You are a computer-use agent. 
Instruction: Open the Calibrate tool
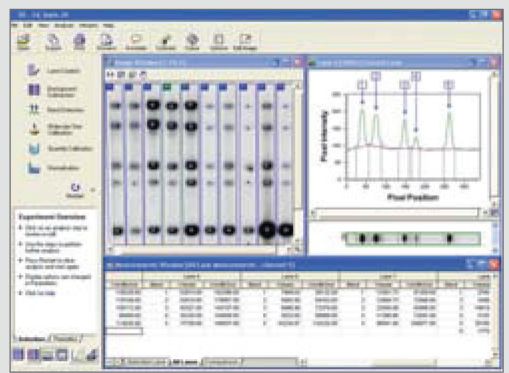[x=165, y=41]
